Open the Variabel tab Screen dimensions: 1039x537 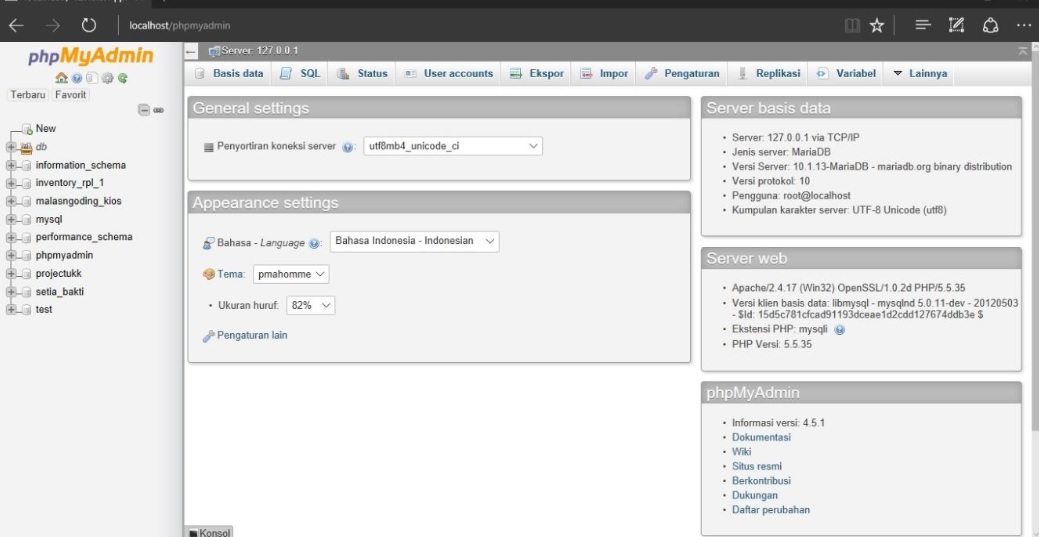[x=848, y=74]
